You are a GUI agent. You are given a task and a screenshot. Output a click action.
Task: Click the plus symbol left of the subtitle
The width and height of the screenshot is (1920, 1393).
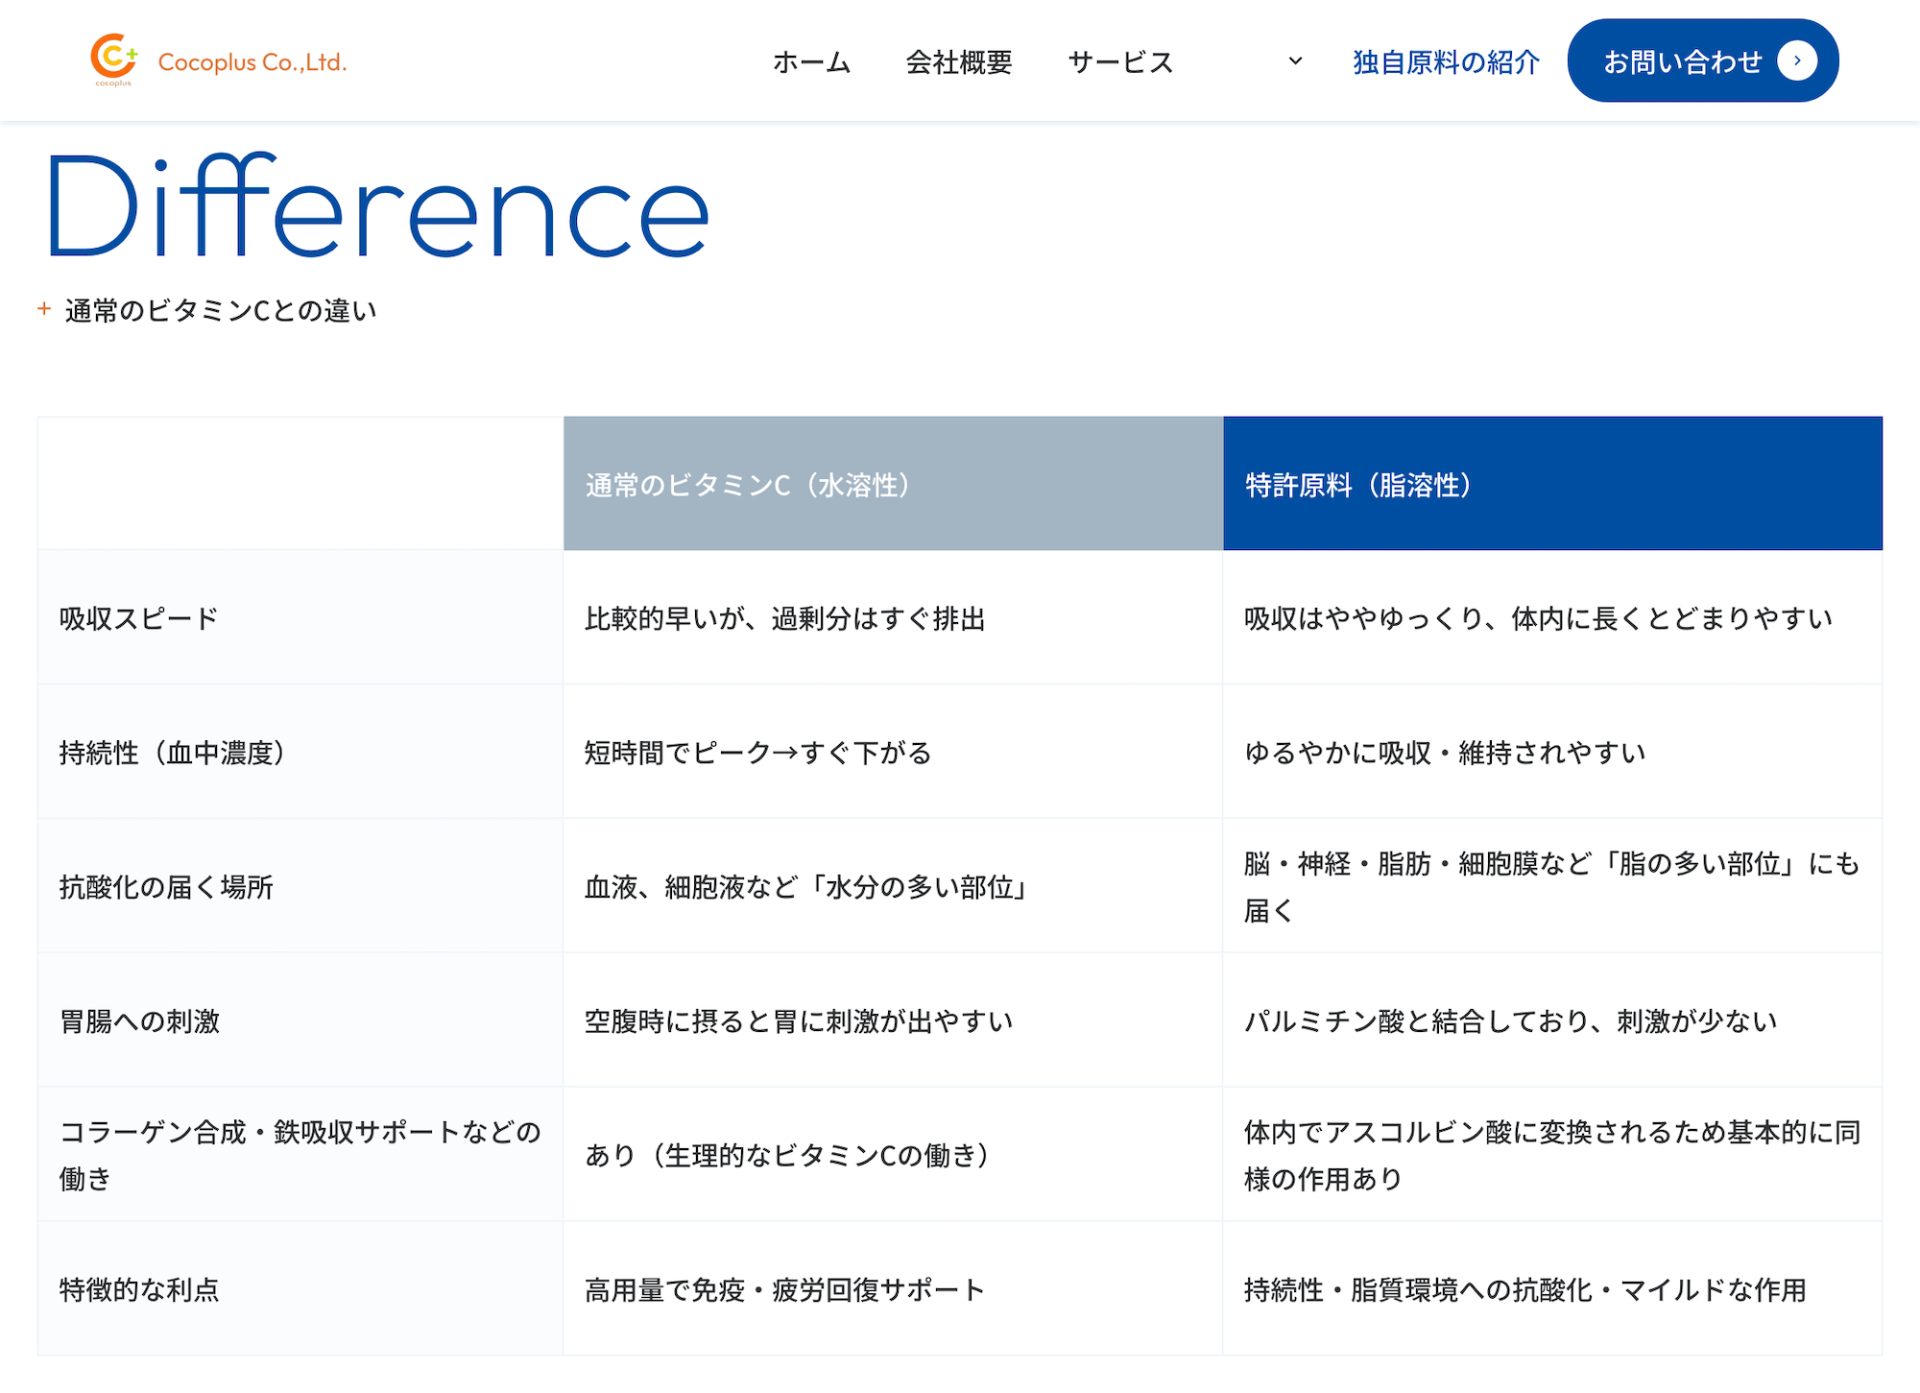pyautogui.click(x=44, y=309)
